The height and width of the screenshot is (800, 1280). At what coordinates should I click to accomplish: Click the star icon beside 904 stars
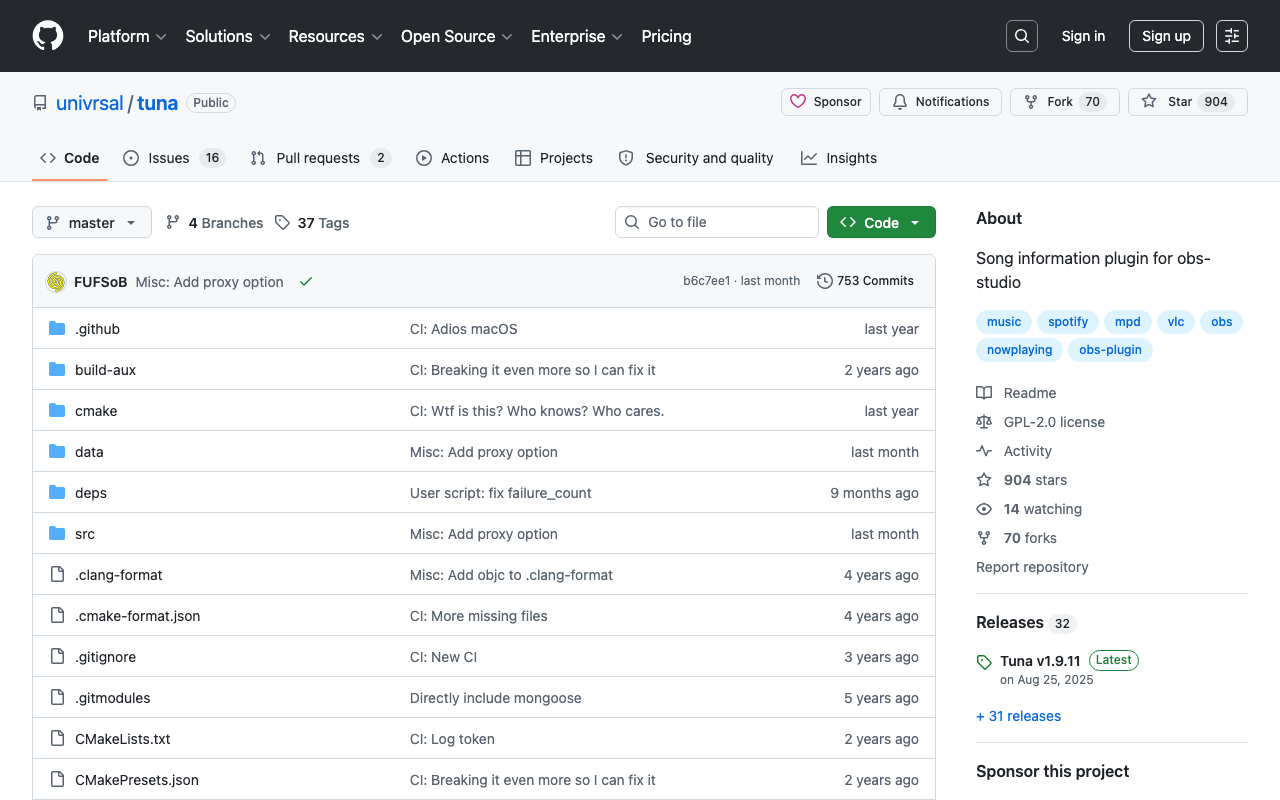984,480
